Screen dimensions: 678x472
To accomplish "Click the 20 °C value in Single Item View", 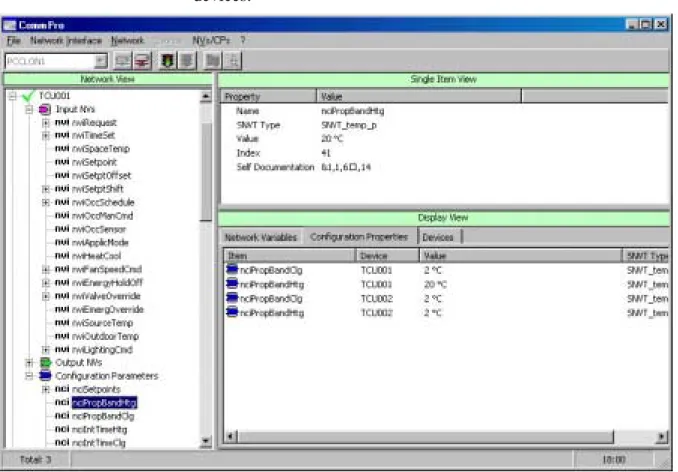I will tap(332, 139).
